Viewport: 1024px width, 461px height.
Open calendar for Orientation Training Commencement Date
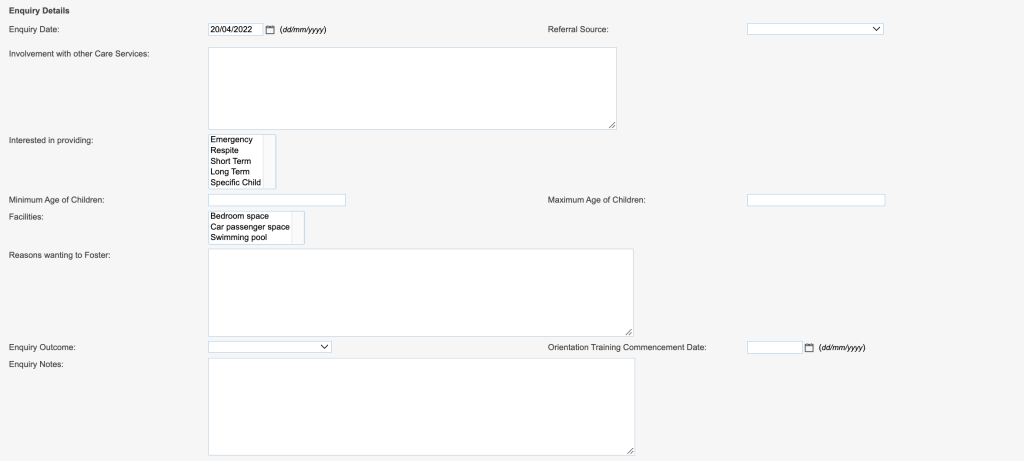point(809,348)
